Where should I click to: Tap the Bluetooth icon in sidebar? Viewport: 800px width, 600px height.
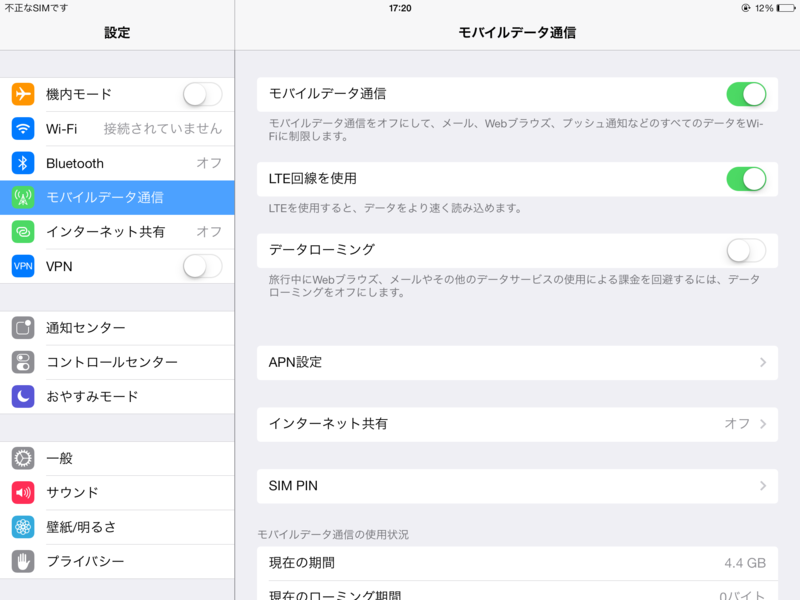tap(23, 163)
